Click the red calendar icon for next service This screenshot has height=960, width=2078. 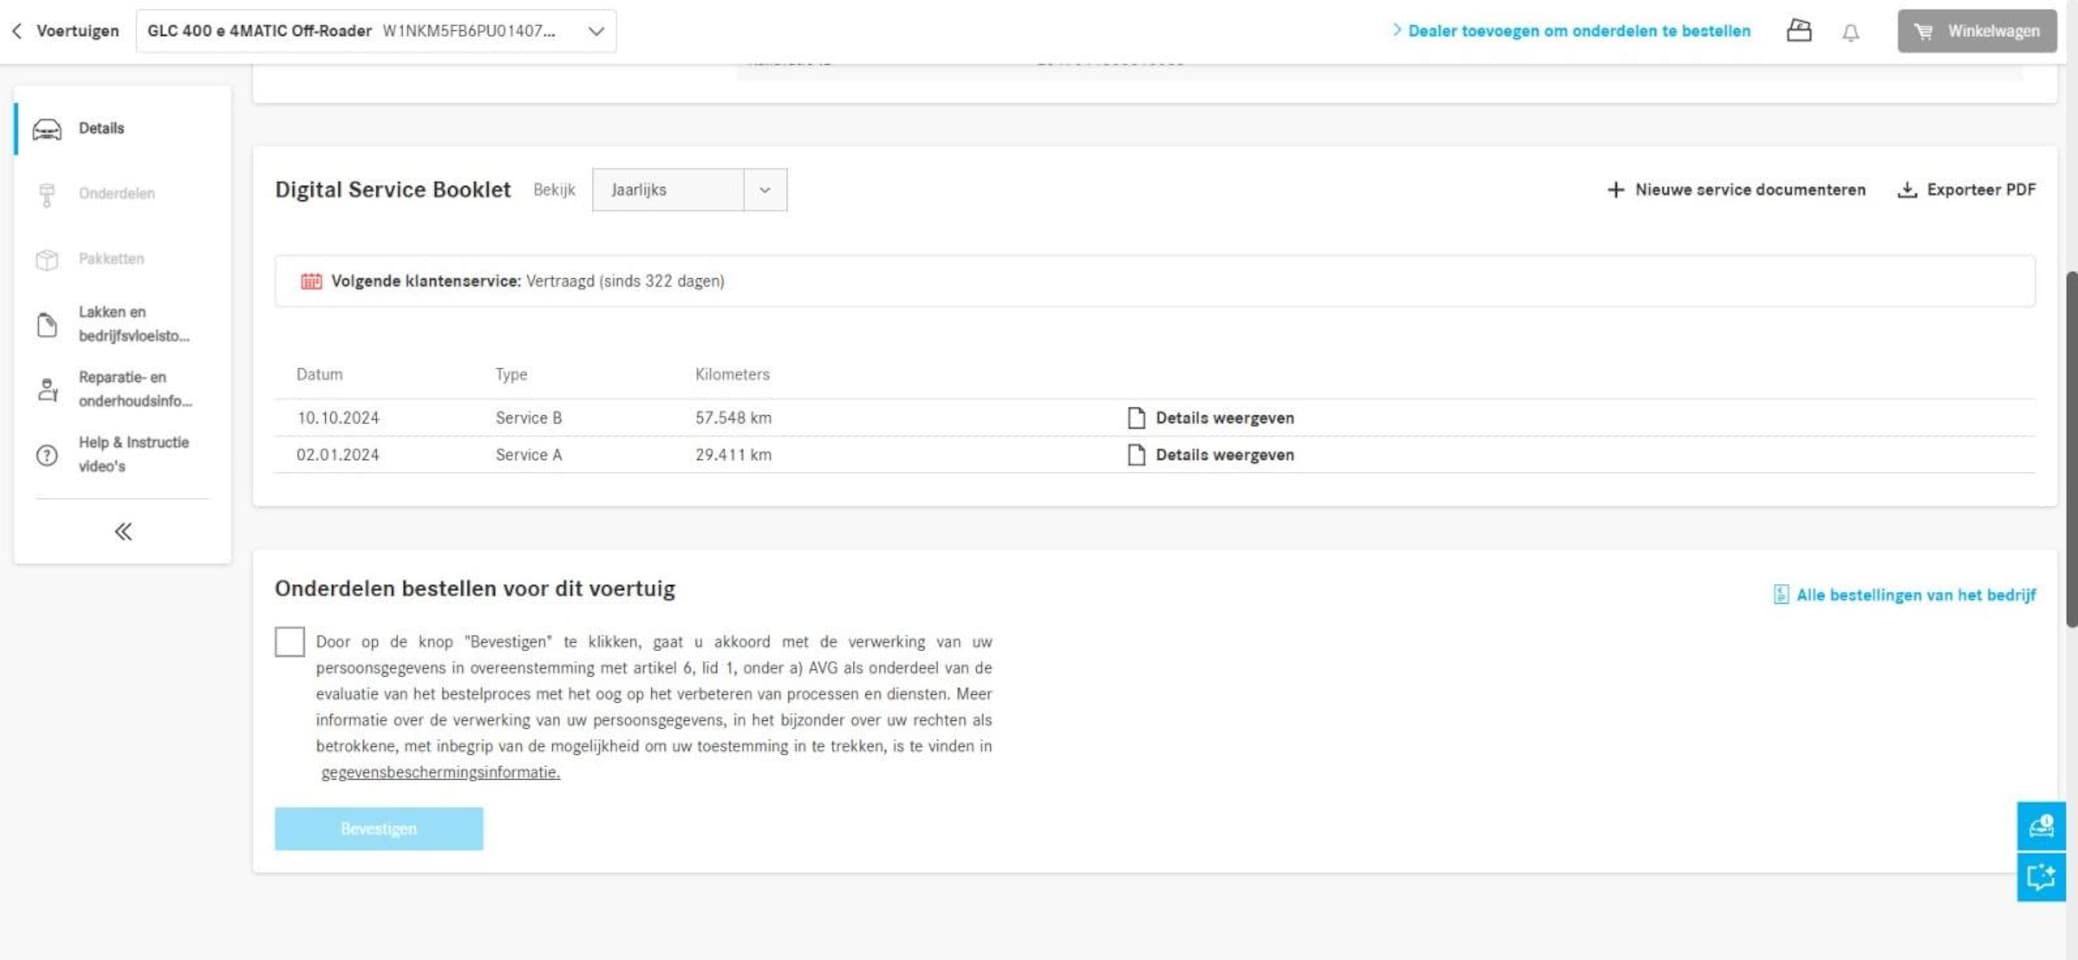(311, 281)
